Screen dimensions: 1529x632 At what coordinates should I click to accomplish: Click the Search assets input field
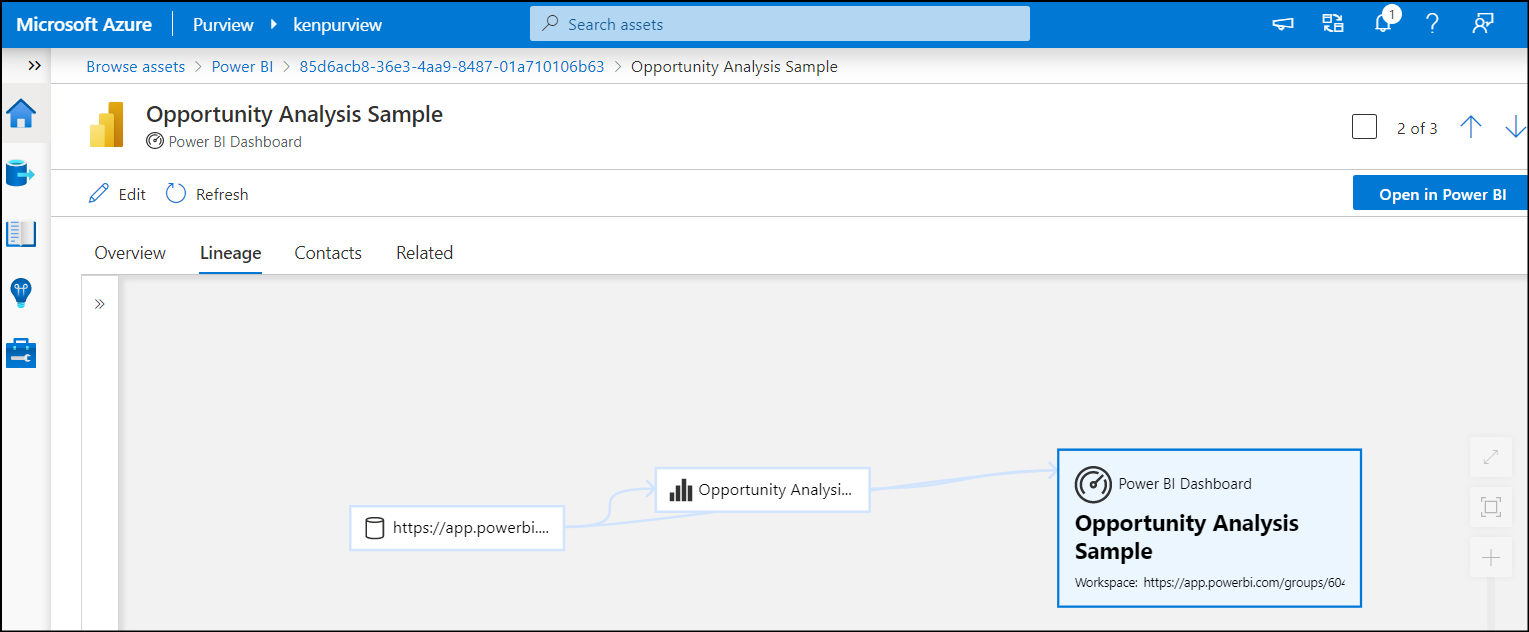(780, 24)
